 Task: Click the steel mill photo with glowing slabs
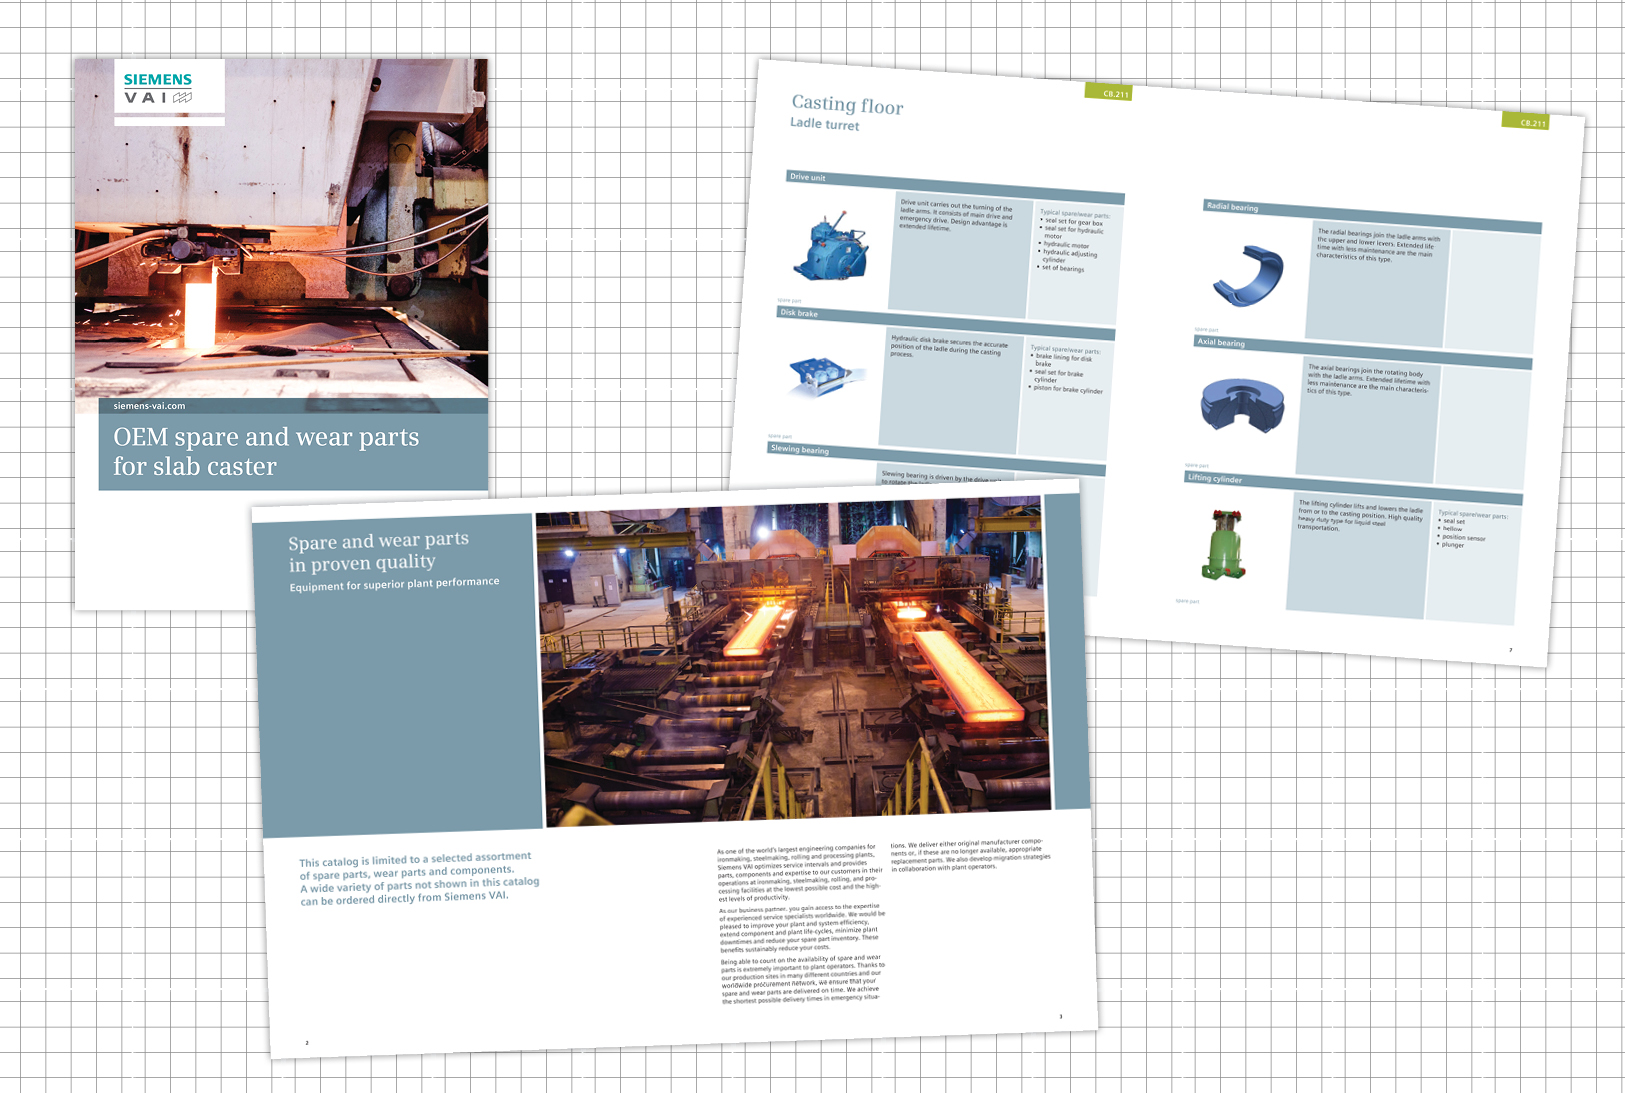794,661
